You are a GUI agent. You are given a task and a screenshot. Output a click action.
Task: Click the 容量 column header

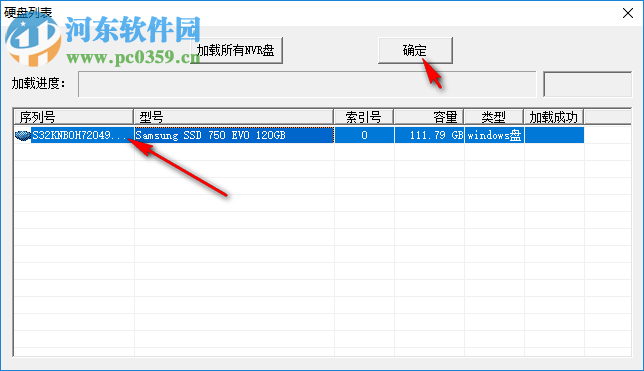(x=429, y=117)
